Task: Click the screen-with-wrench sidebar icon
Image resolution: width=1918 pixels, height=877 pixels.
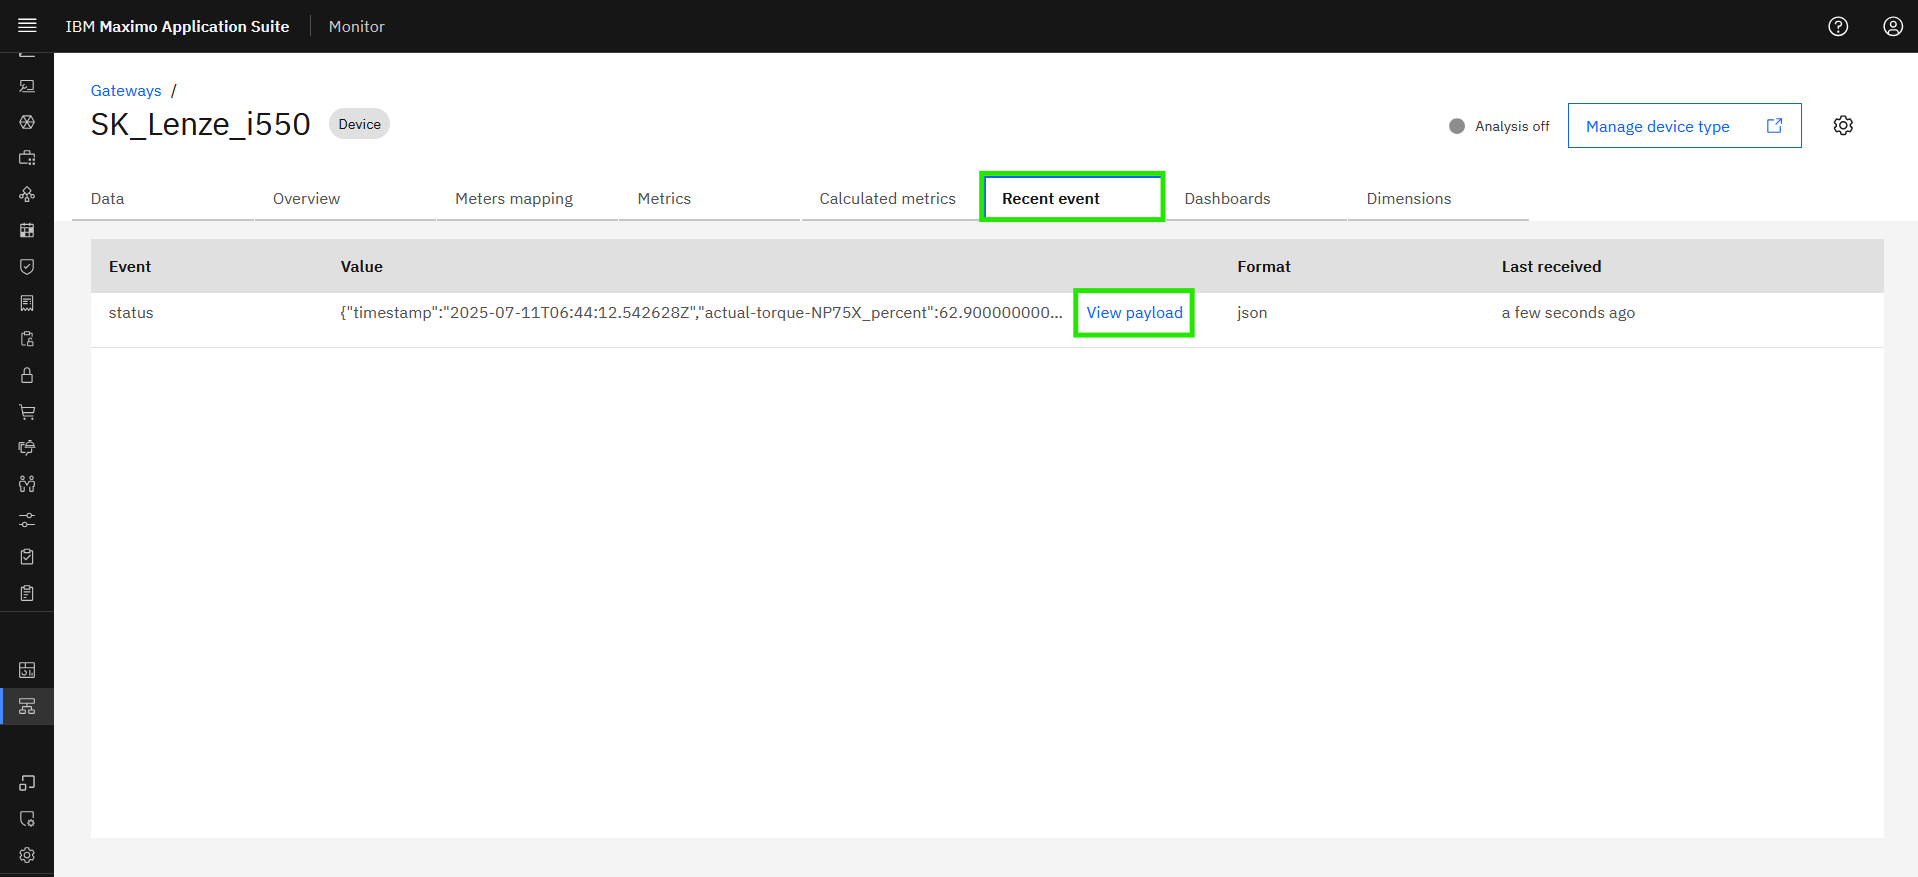Action: [27, 86]
